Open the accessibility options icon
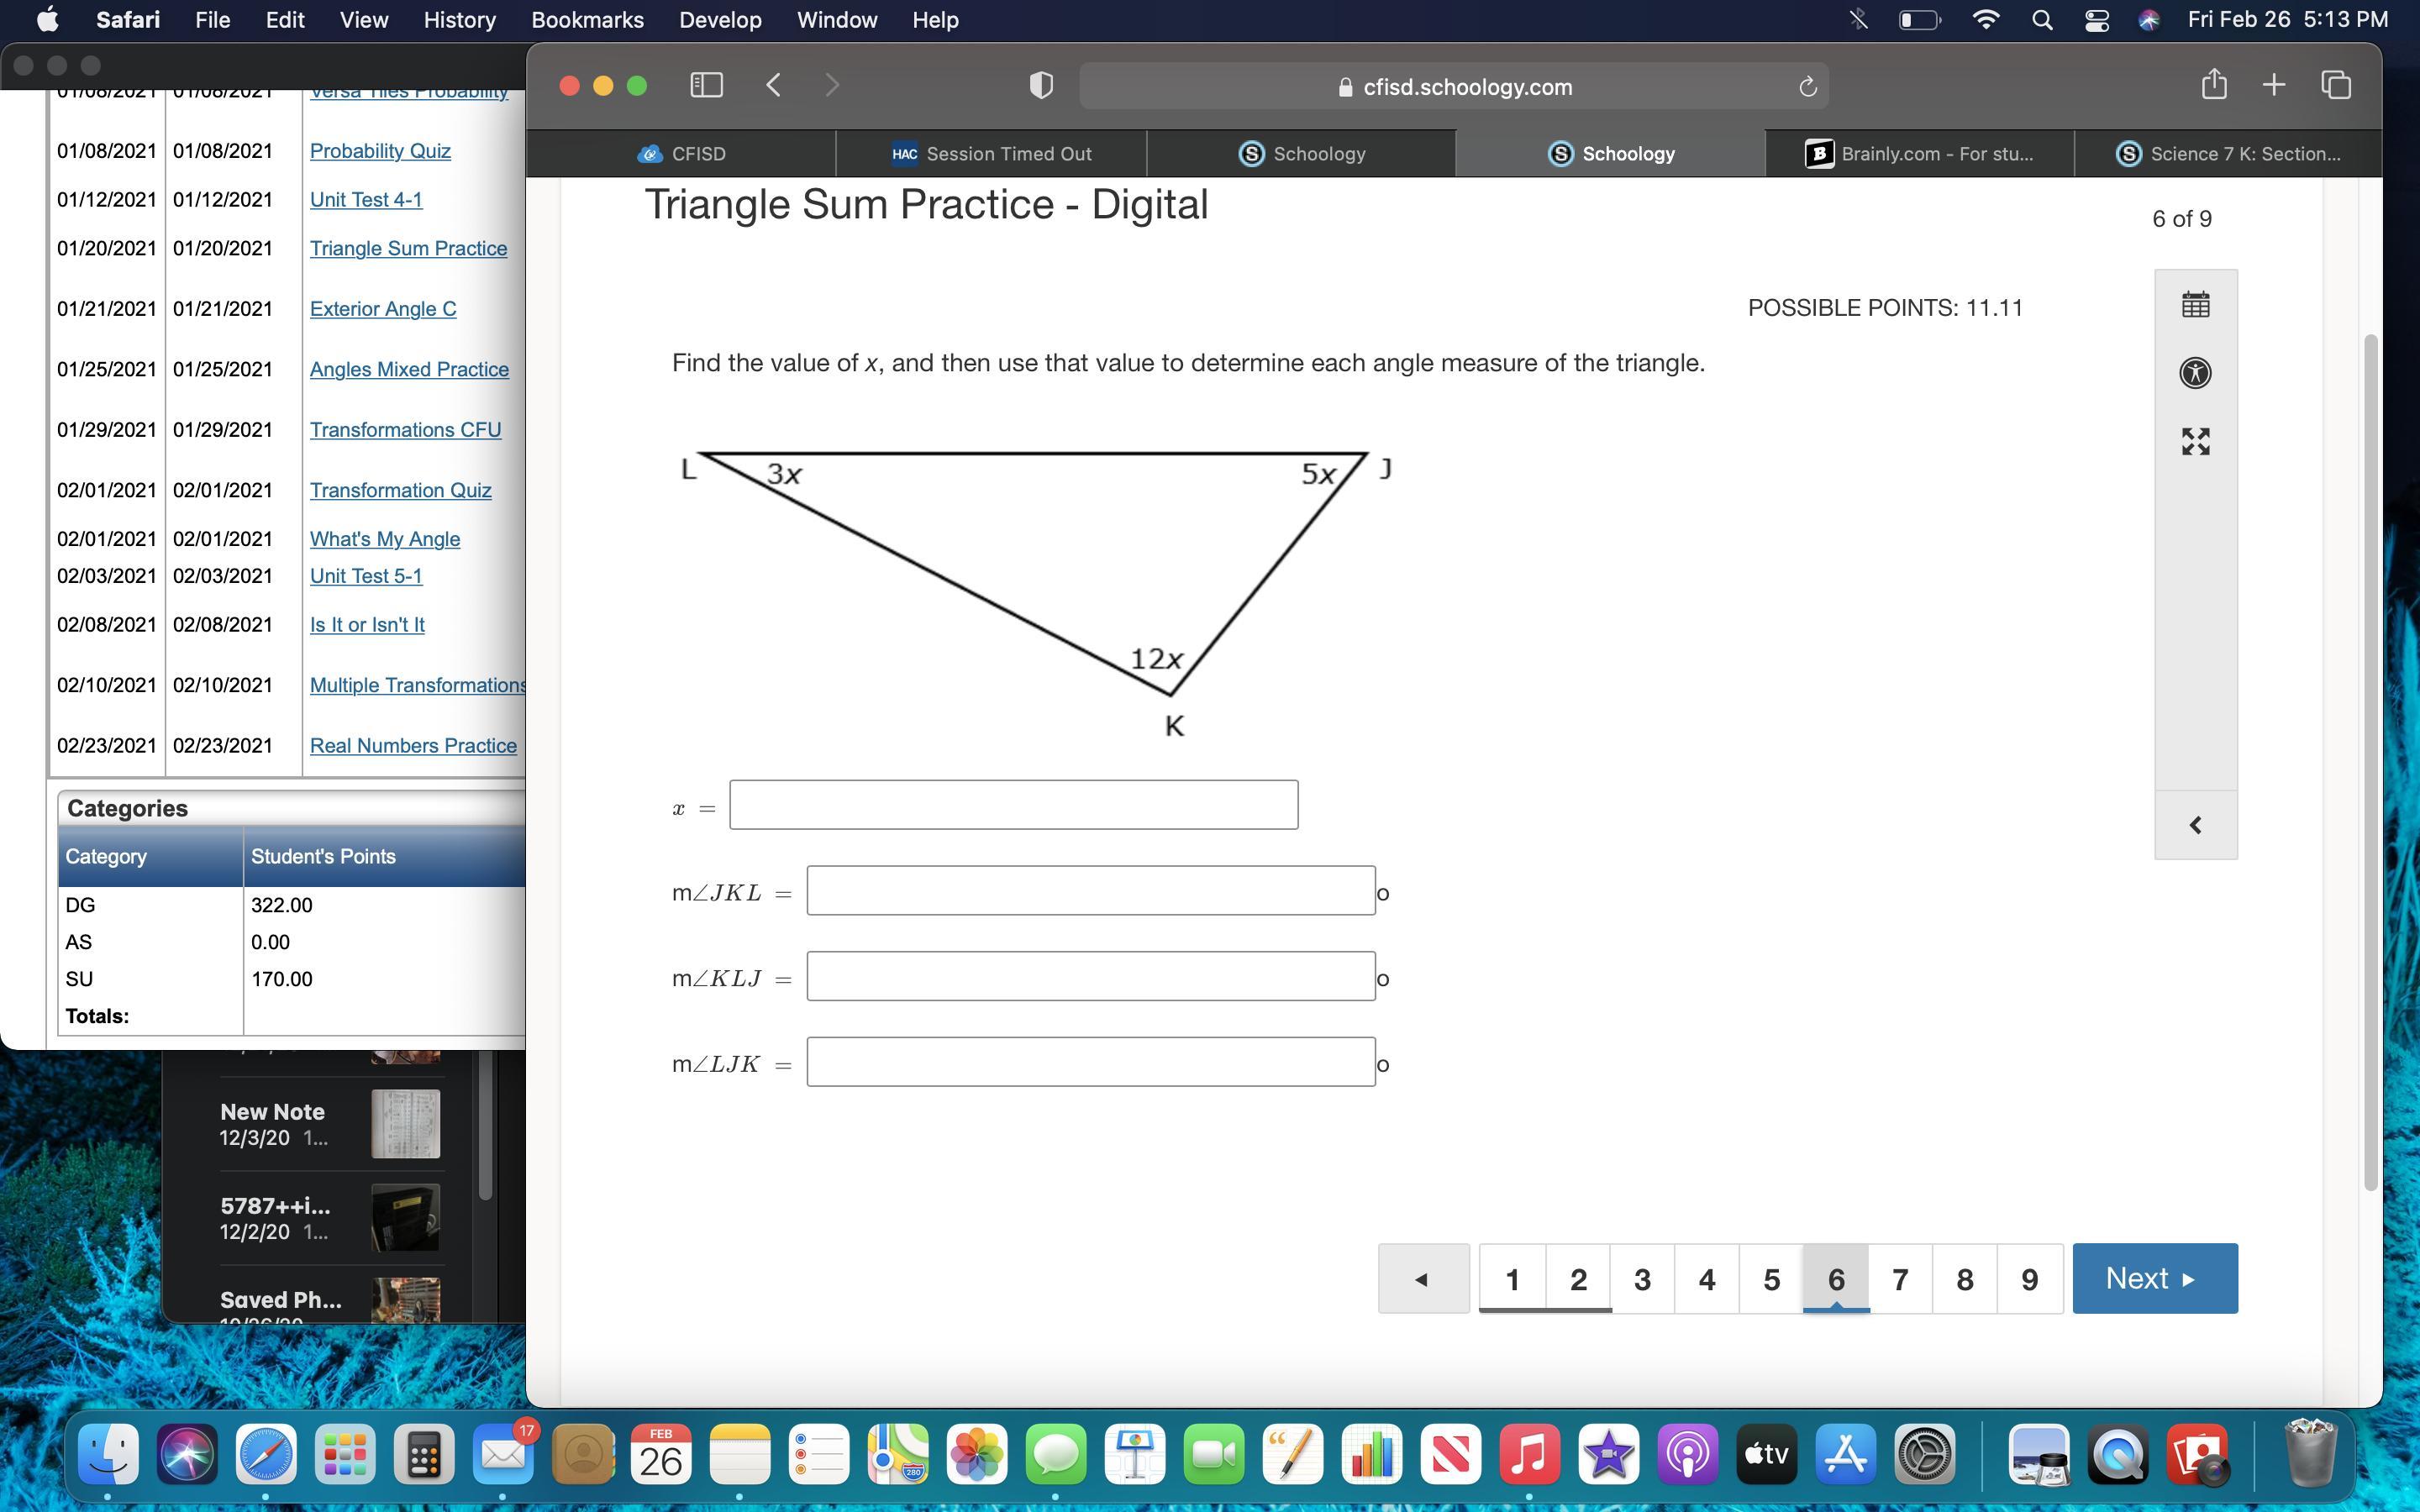 point(2195,373)
